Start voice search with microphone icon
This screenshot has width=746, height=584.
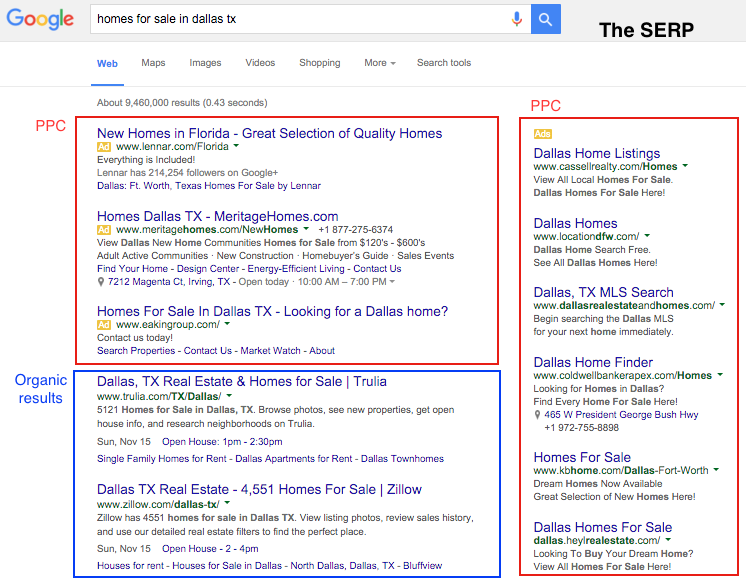click(x=517, y=19)
